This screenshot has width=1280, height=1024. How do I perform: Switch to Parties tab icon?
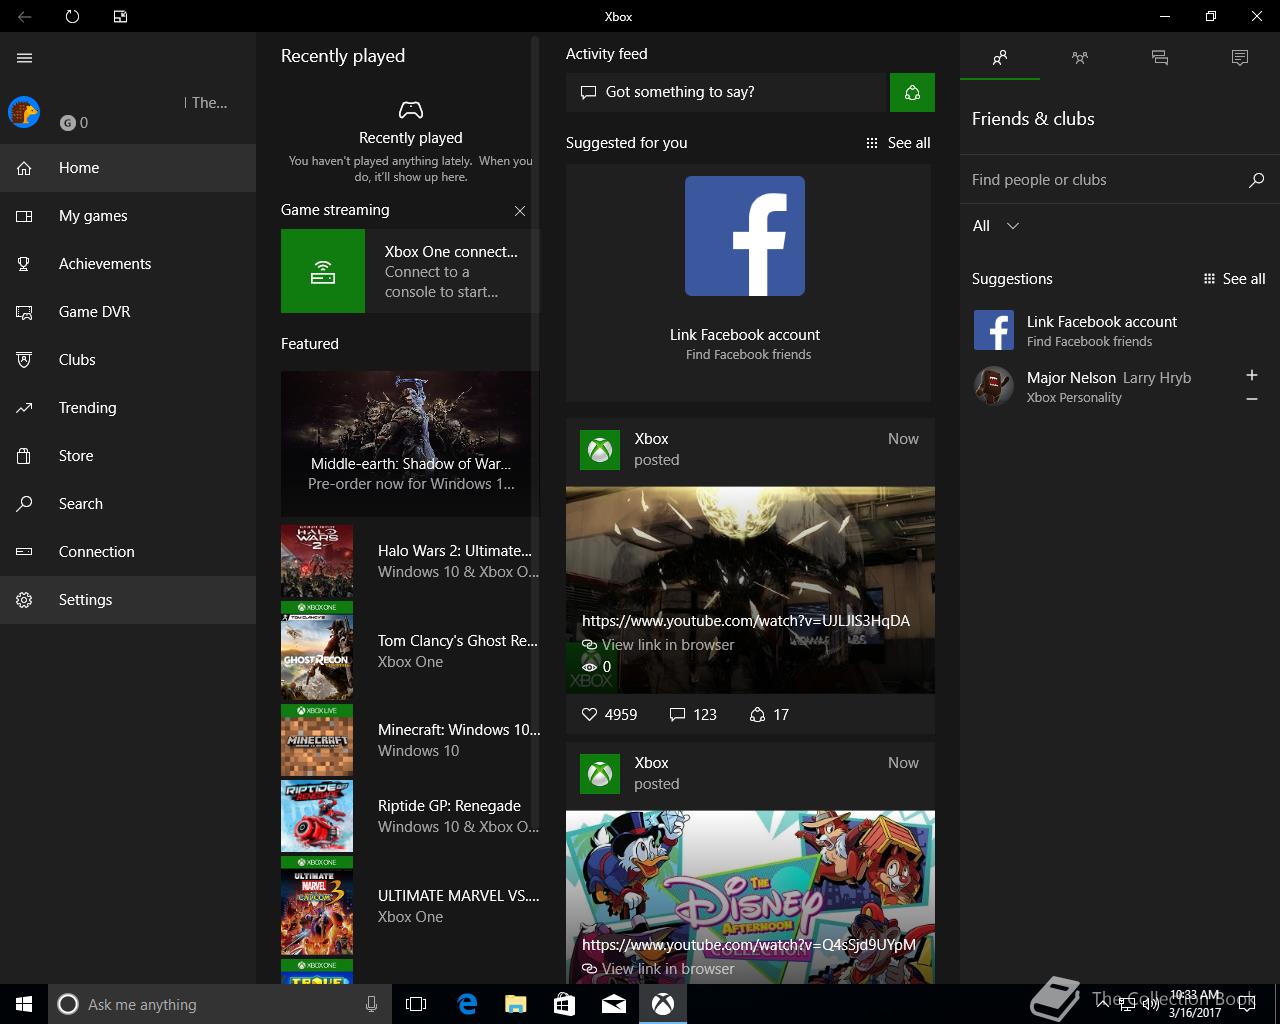1080,58
